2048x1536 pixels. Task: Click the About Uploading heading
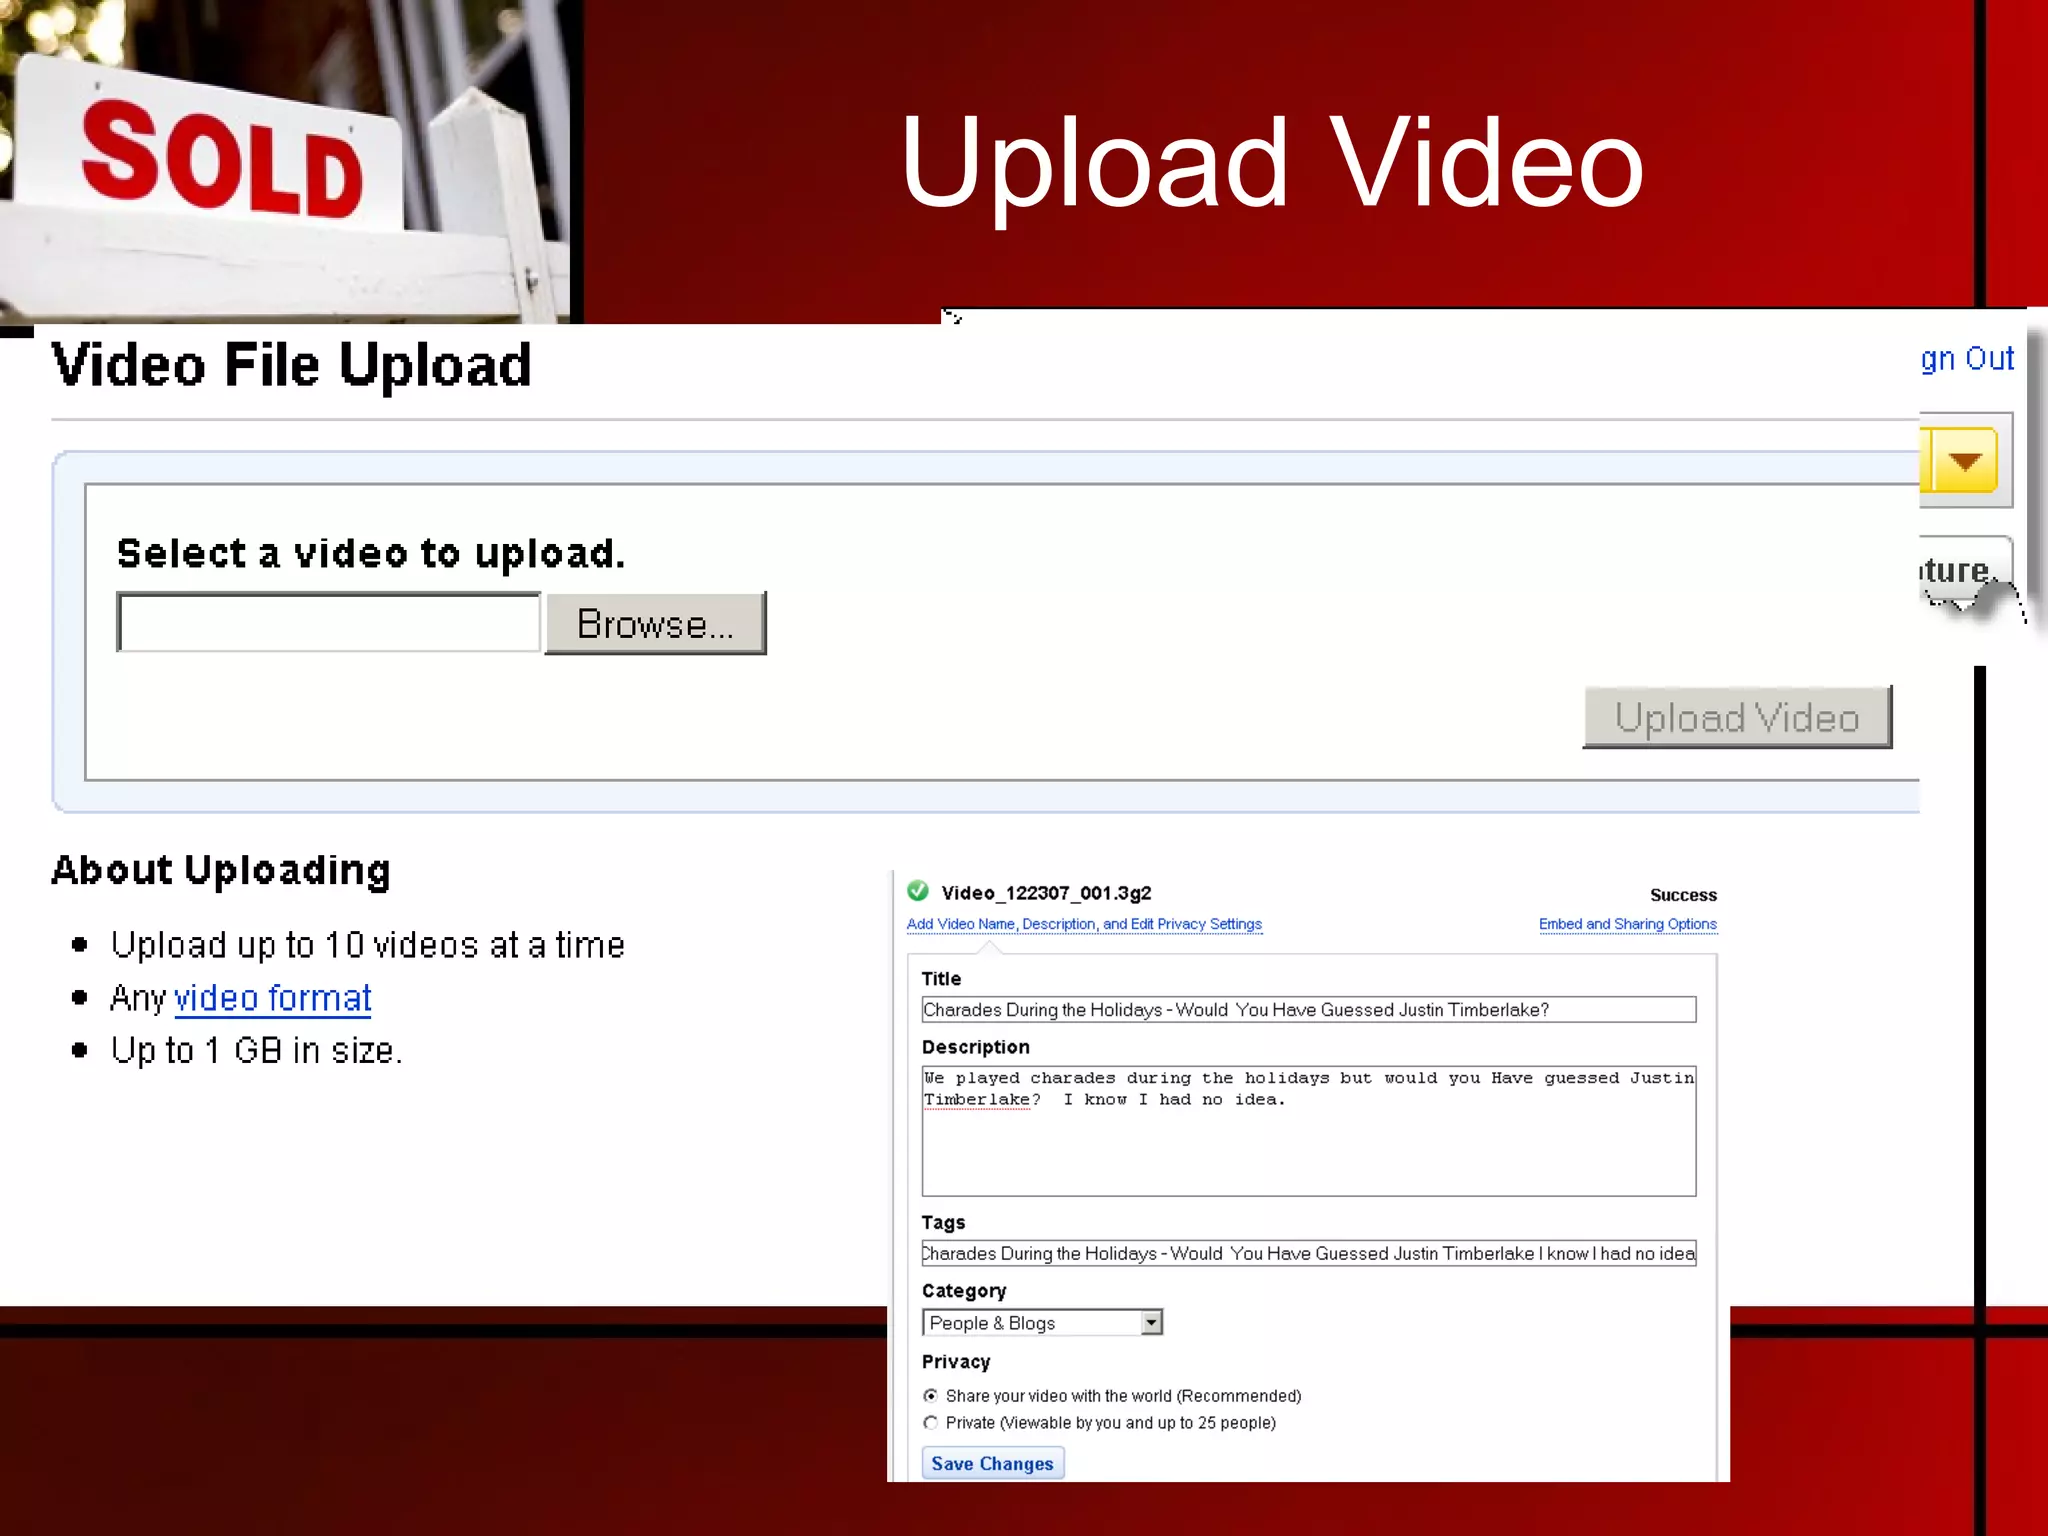click(221, 870)
